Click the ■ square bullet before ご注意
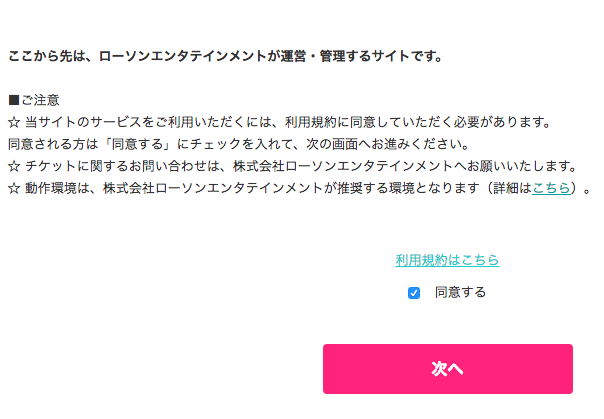This screenshot has width=604, height=419. [x=13, y=100]
